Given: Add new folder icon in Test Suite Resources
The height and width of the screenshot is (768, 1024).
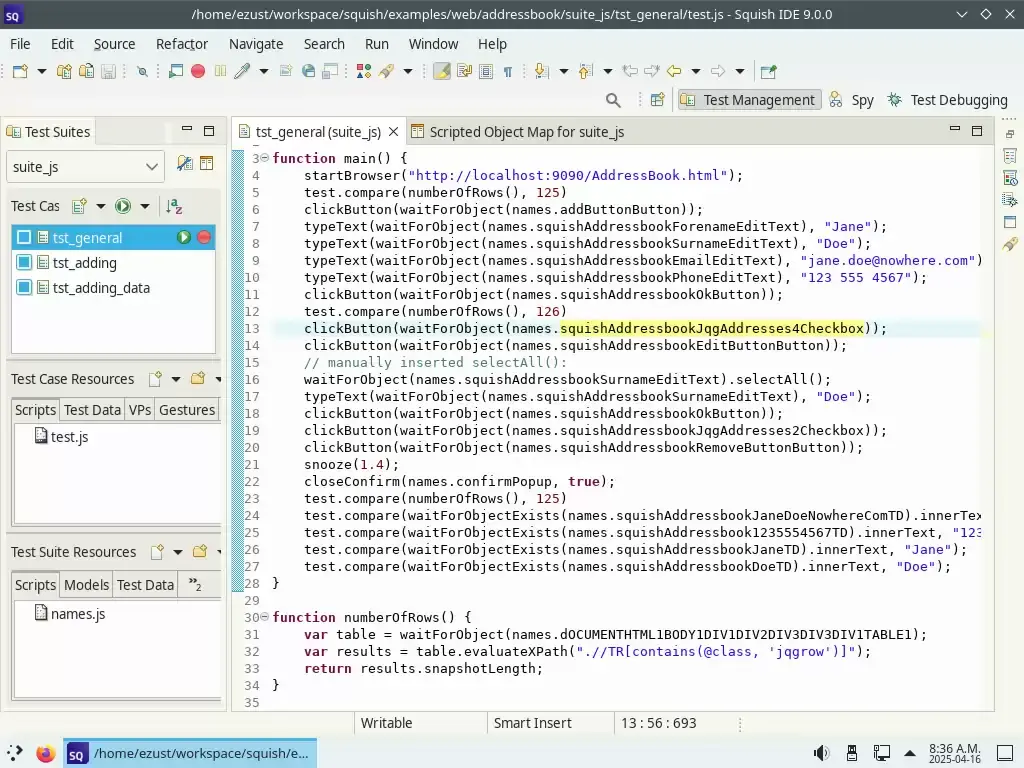Looking at the screenshot, I should [200, 552].
